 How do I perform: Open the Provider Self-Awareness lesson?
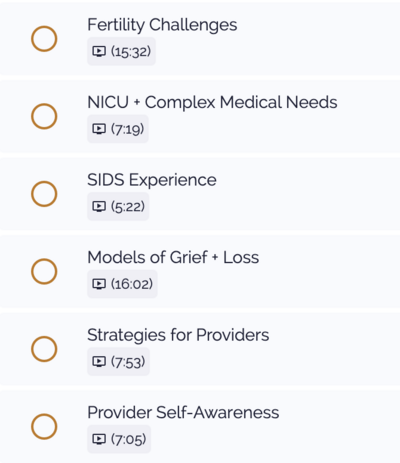tap(183, 412)
